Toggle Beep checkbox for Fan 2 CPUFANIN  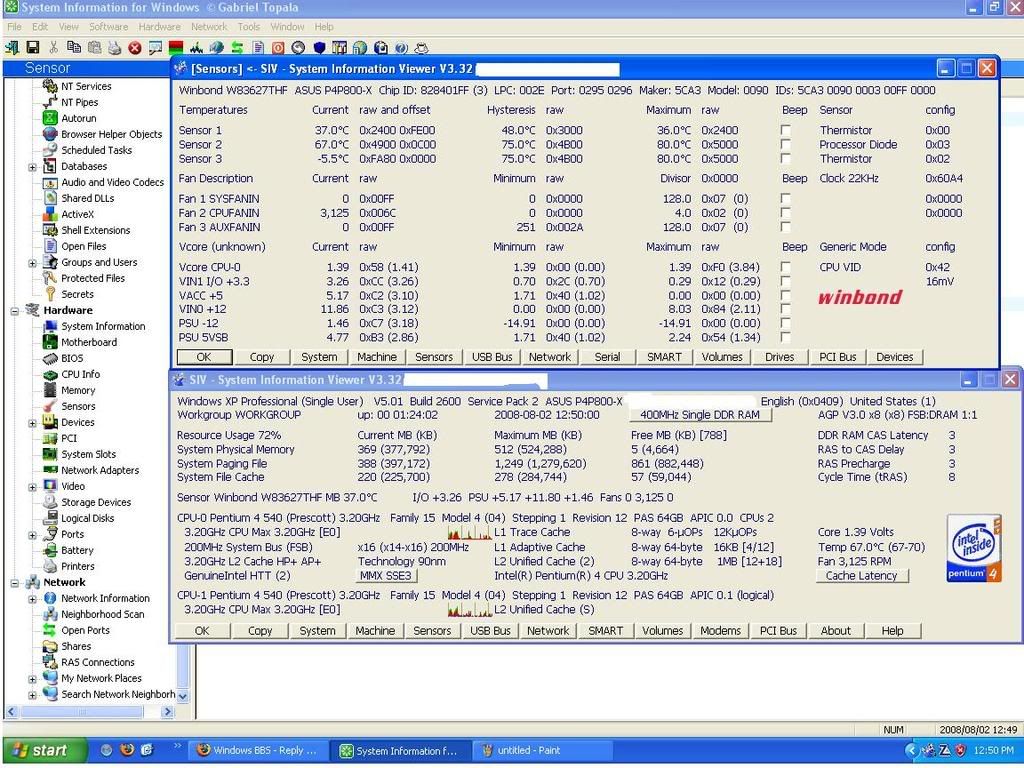point(786,213)
